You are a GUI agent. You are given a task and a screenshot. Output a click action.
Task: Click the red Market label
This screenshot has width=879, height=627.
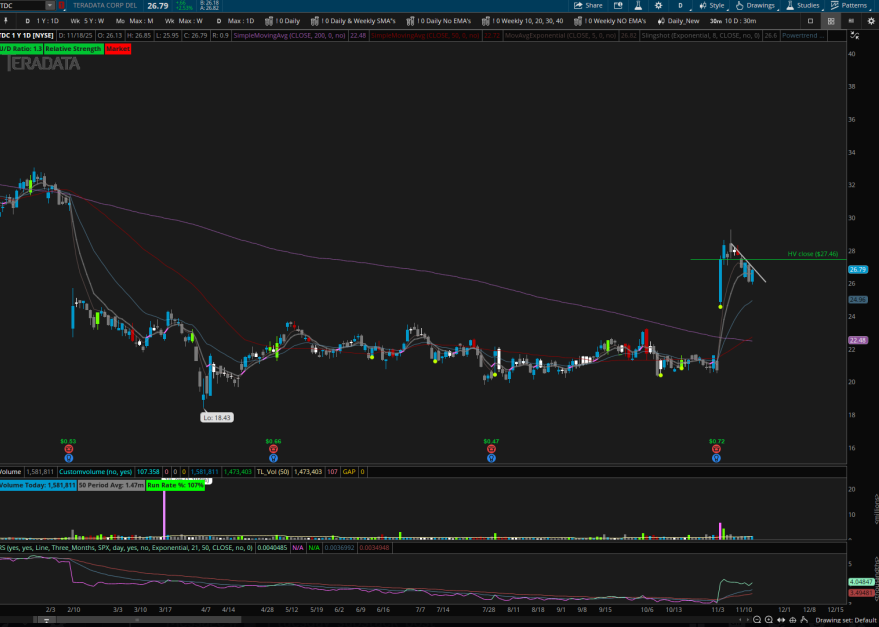[118, 49]
